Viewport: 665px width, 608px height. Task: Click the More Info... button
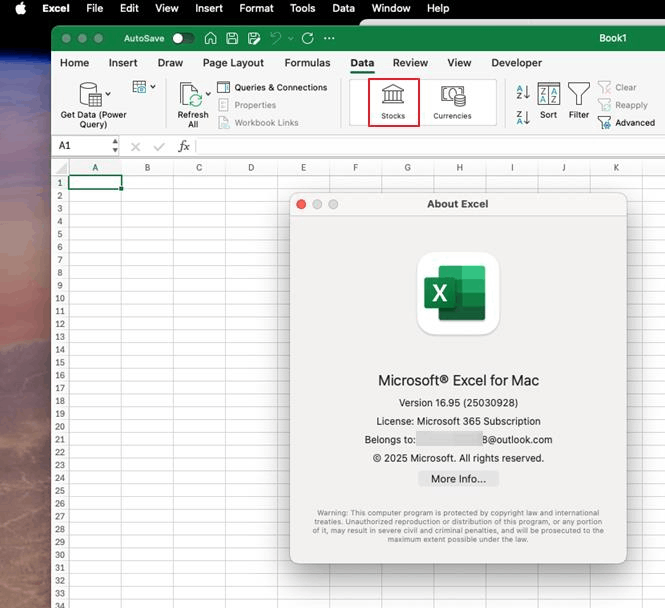click(458, 479)
